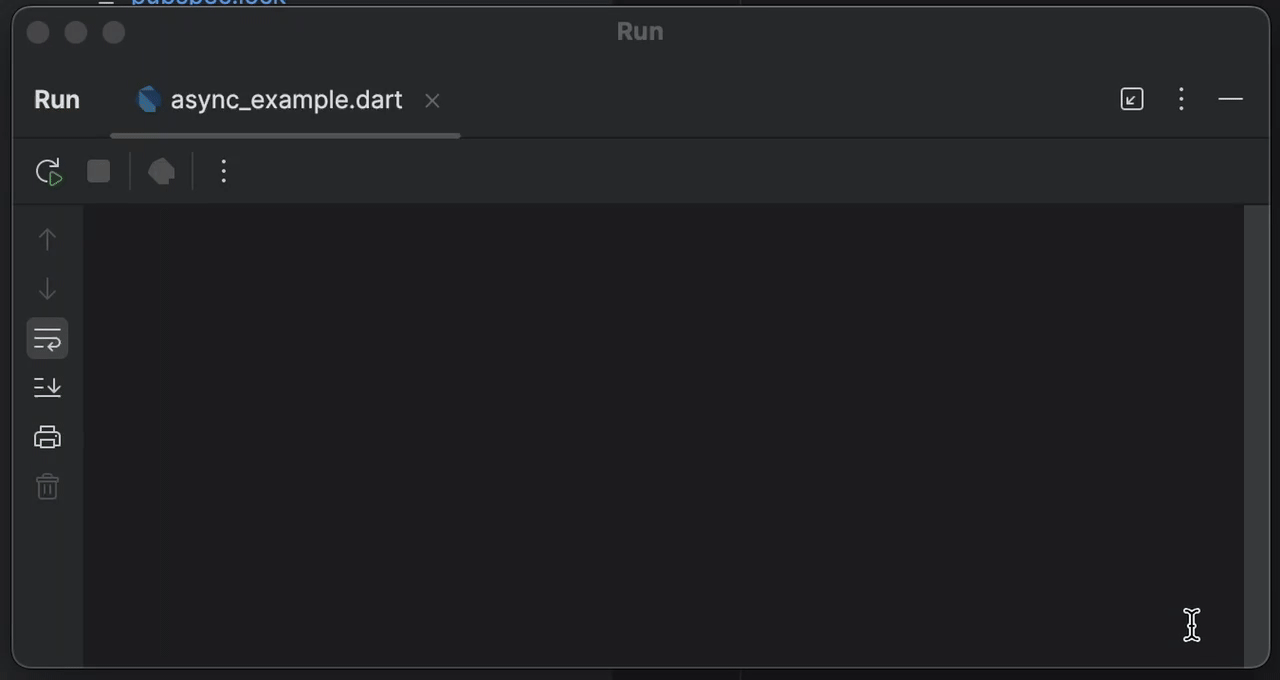Toggle scroll to end of console
Image resolution: width=1280 pixels, height=680 pixels.
click(47, 387)
